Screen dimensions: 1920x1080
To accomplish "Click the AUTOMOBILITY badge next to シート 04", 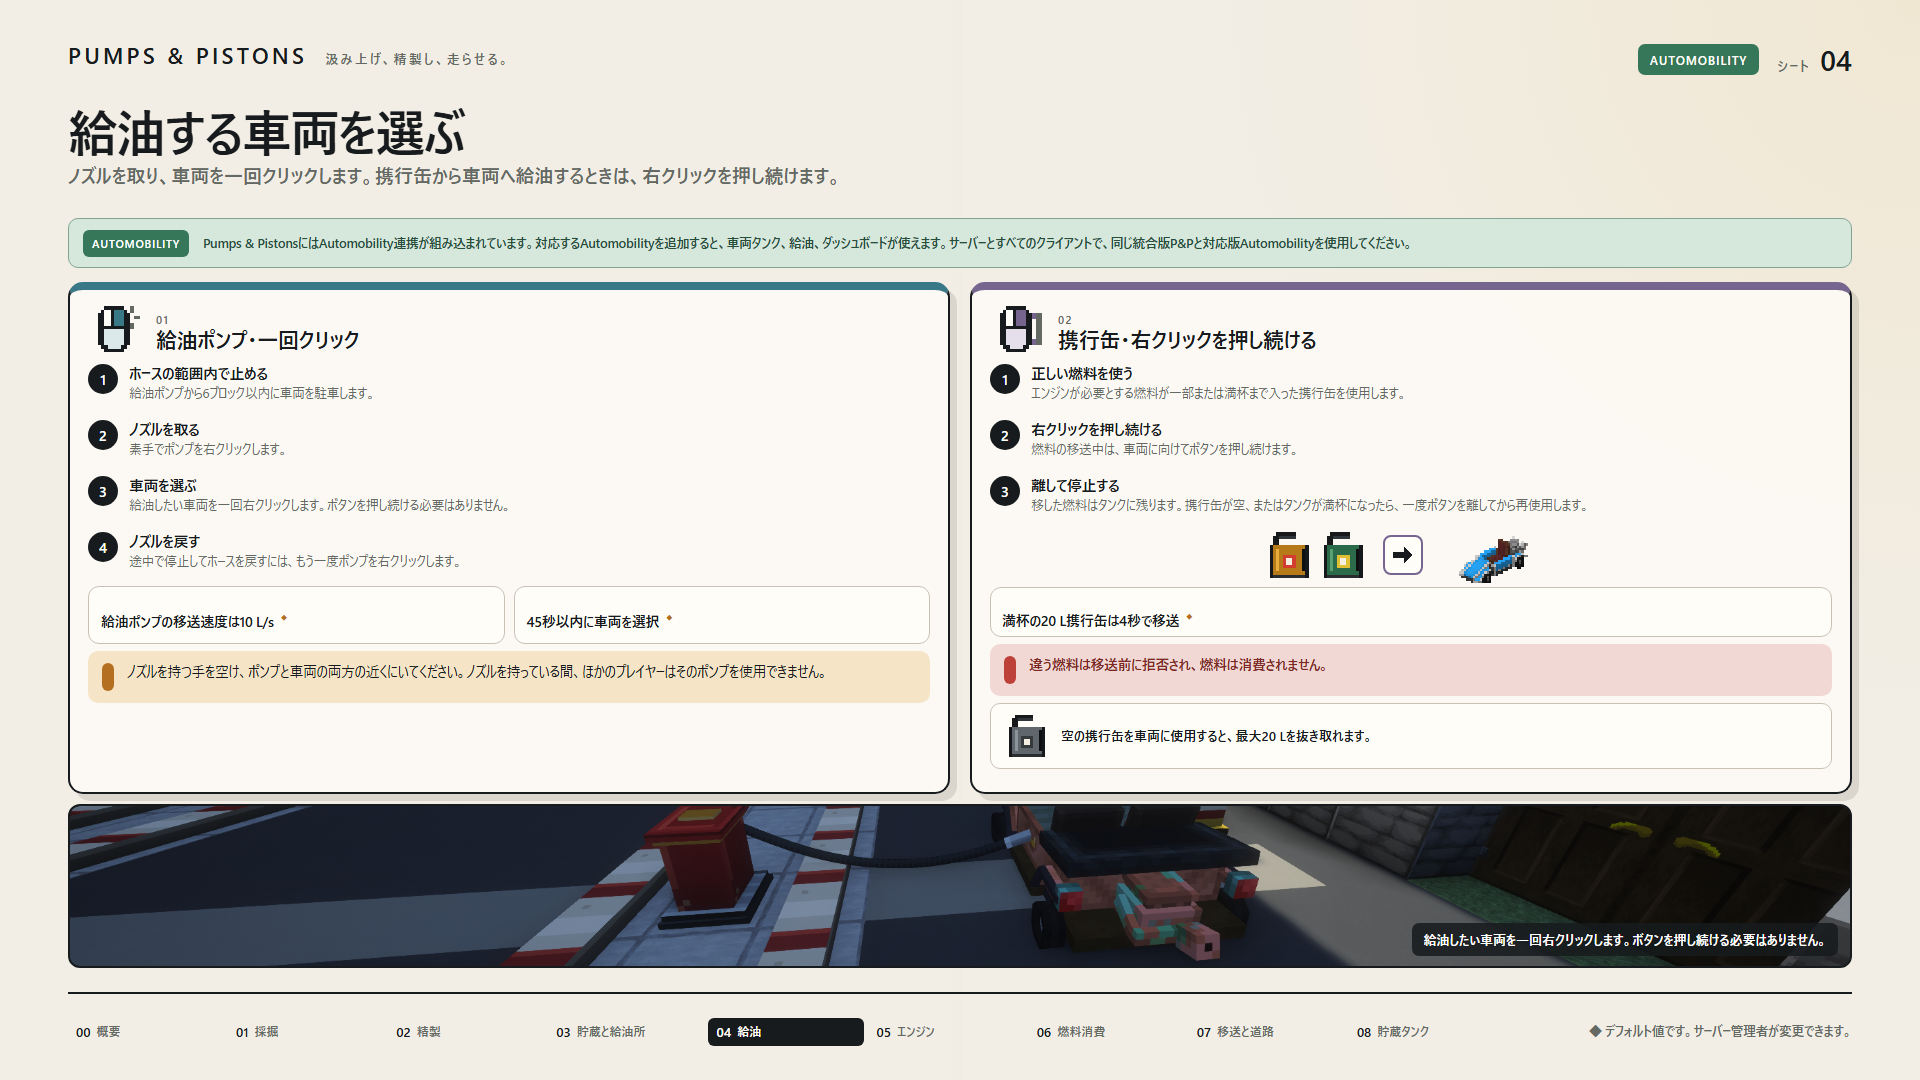I will point(1698,60).
